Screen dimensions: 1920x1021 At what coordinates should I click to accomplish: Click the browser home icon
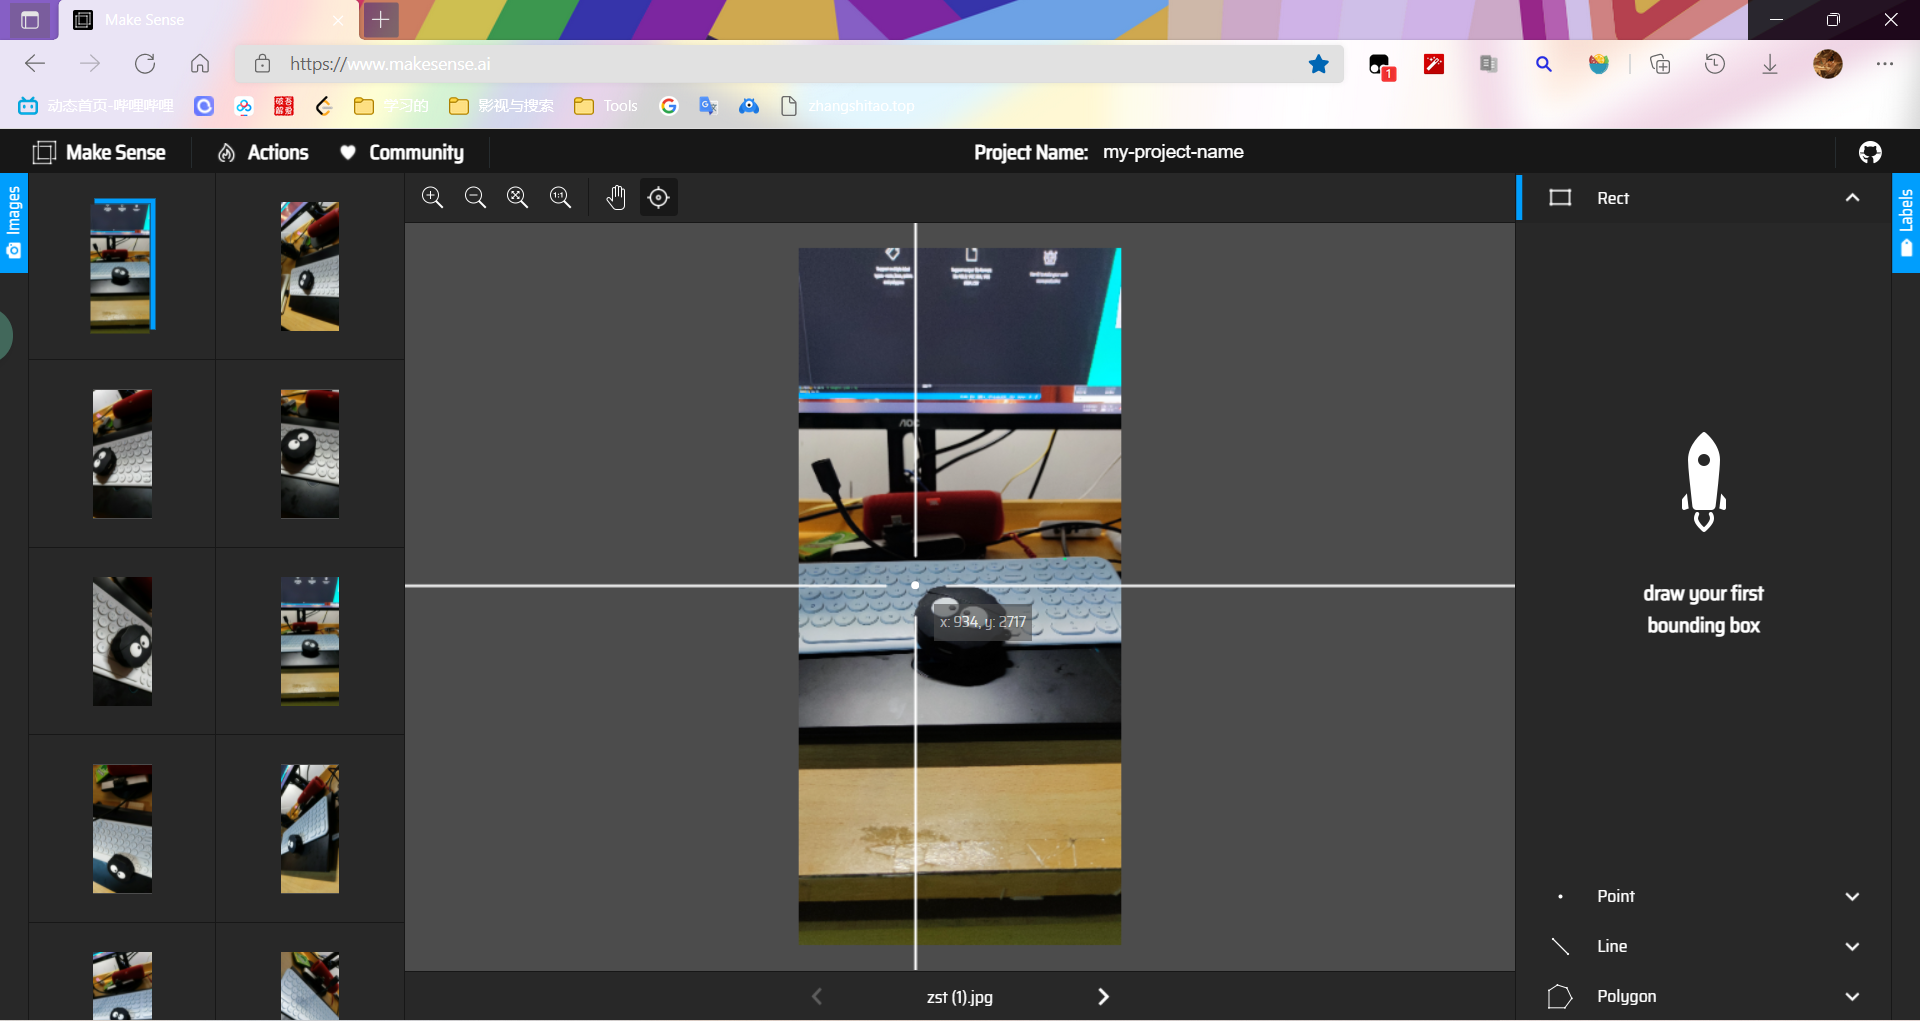[200, 64]
